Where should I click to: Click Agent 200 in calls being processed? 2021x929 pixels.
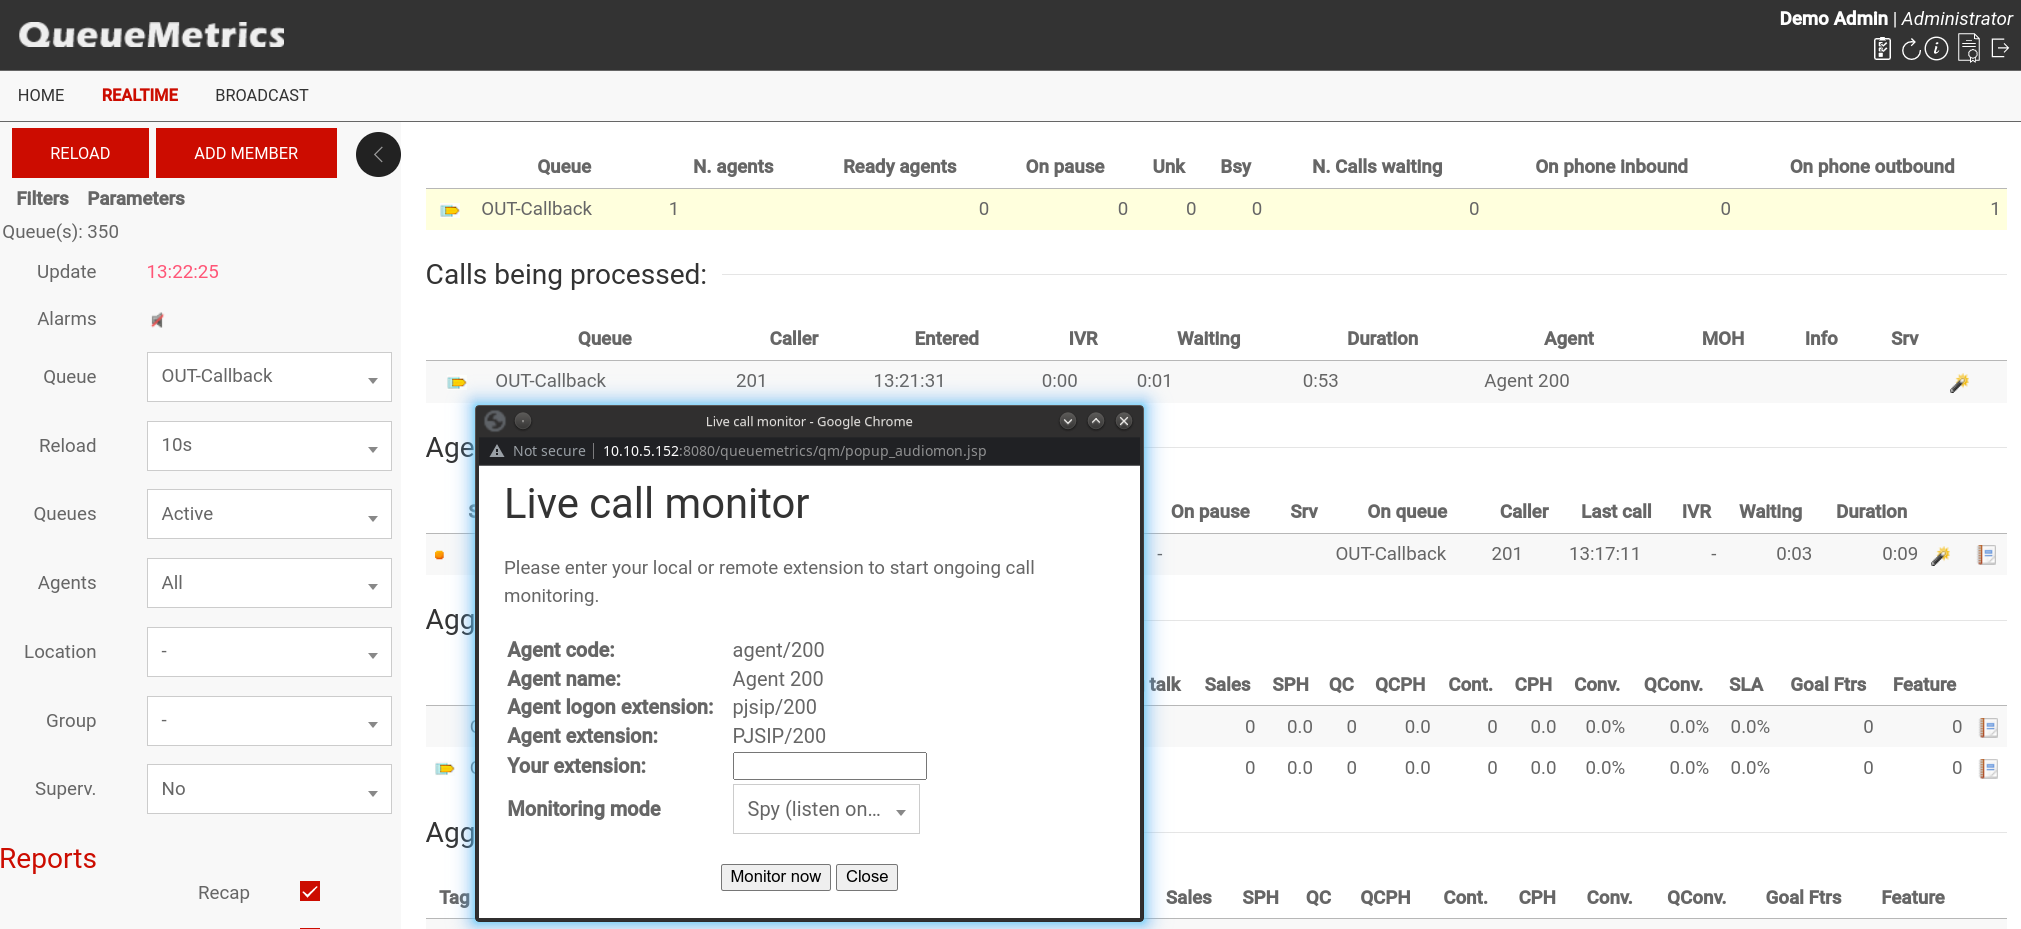pyautogui.click(x=1527, y=381)
